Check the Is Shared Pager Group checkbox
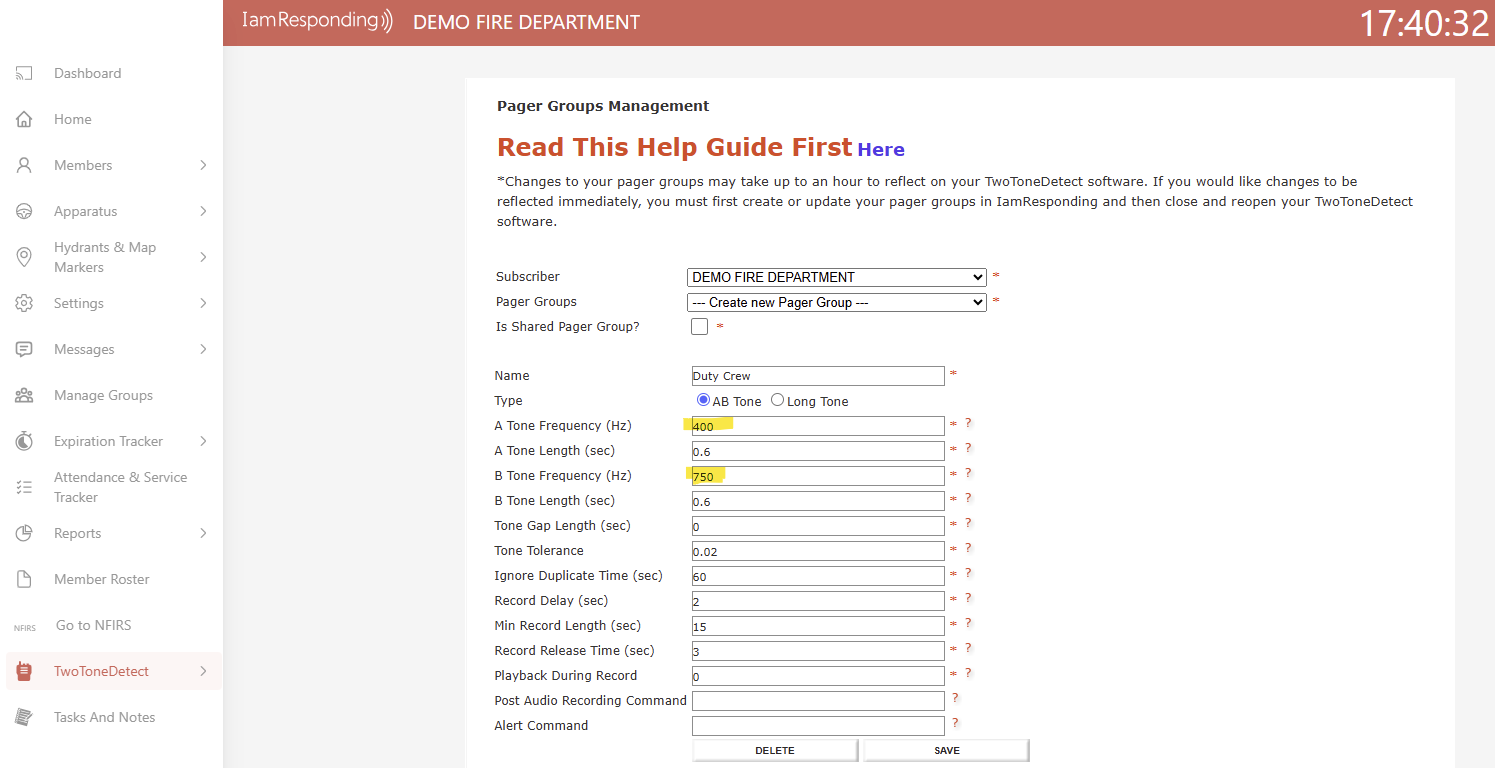 tap(699, 327)
